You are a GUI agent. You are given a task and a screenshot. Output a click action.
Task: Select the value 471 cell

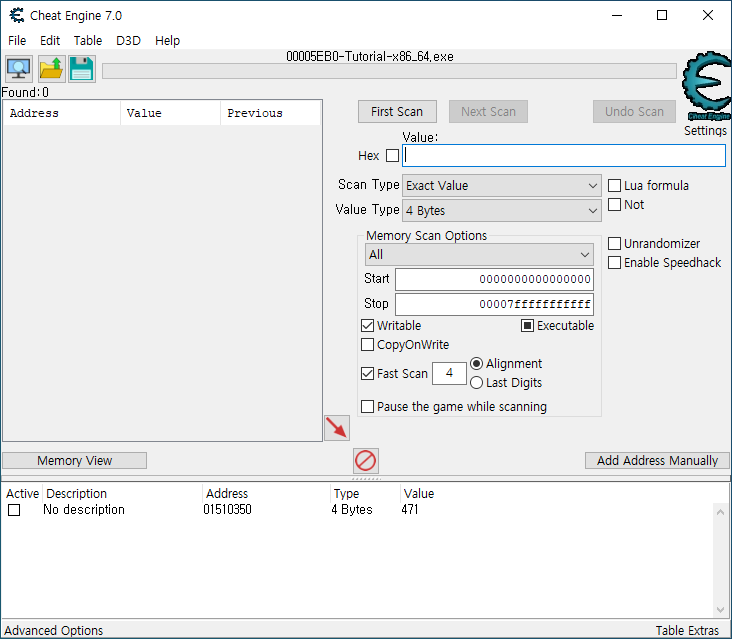click(409, 509)
